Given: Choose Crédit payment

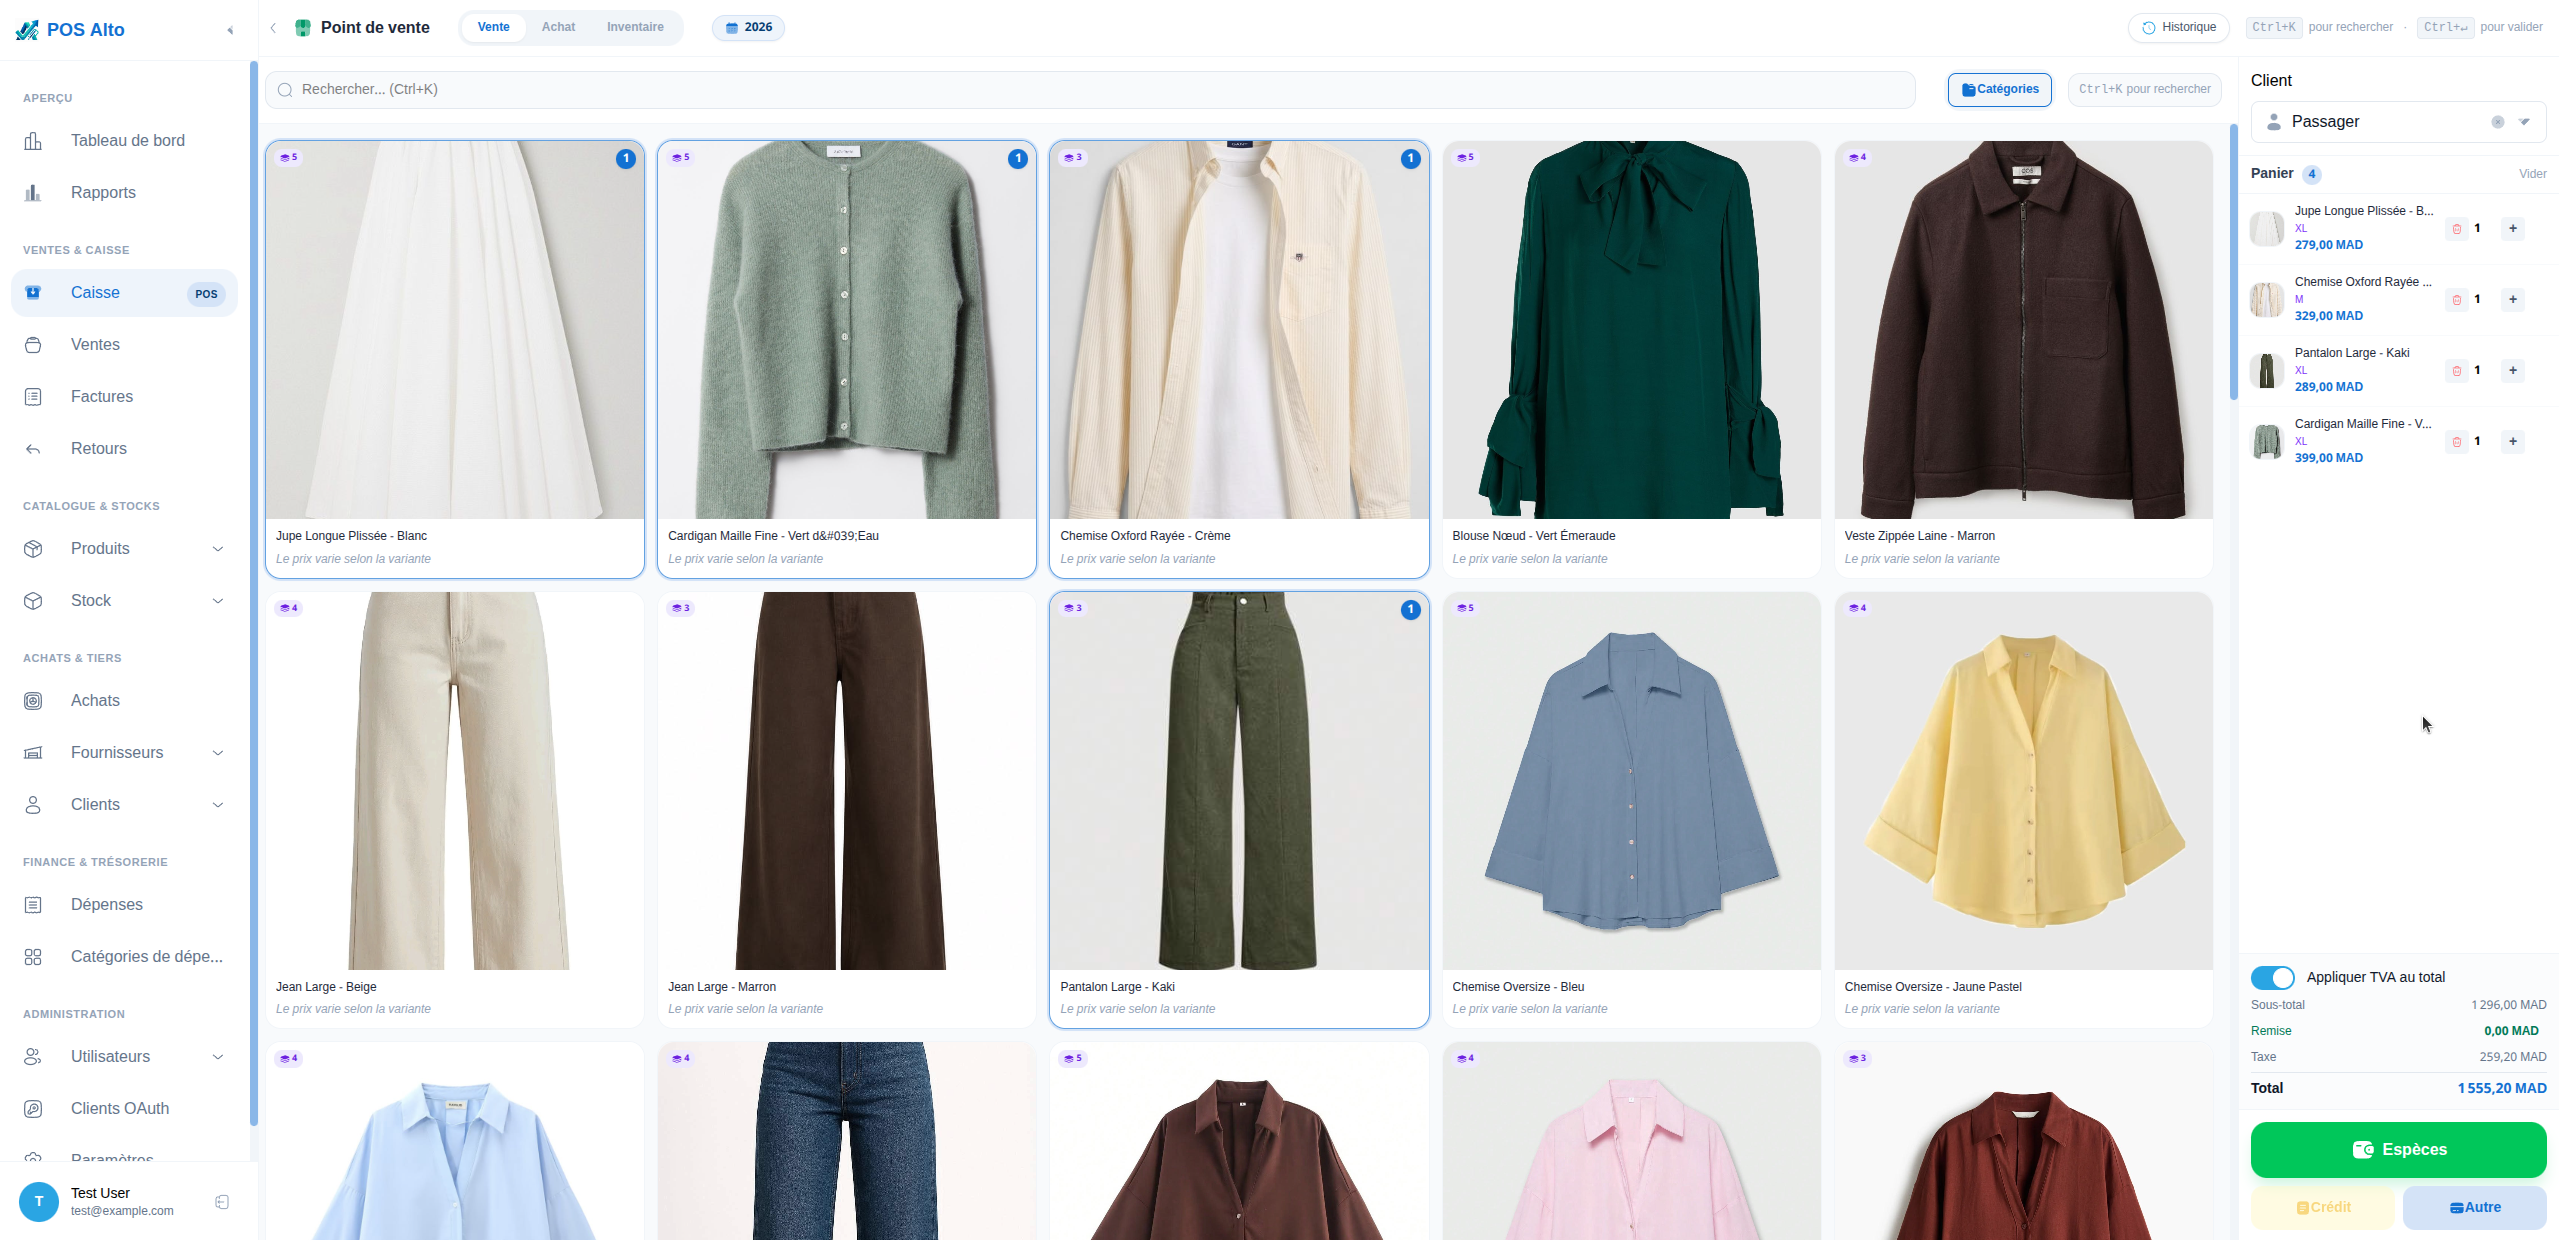Looking at the screenshot, I should pos(2323,1208).
